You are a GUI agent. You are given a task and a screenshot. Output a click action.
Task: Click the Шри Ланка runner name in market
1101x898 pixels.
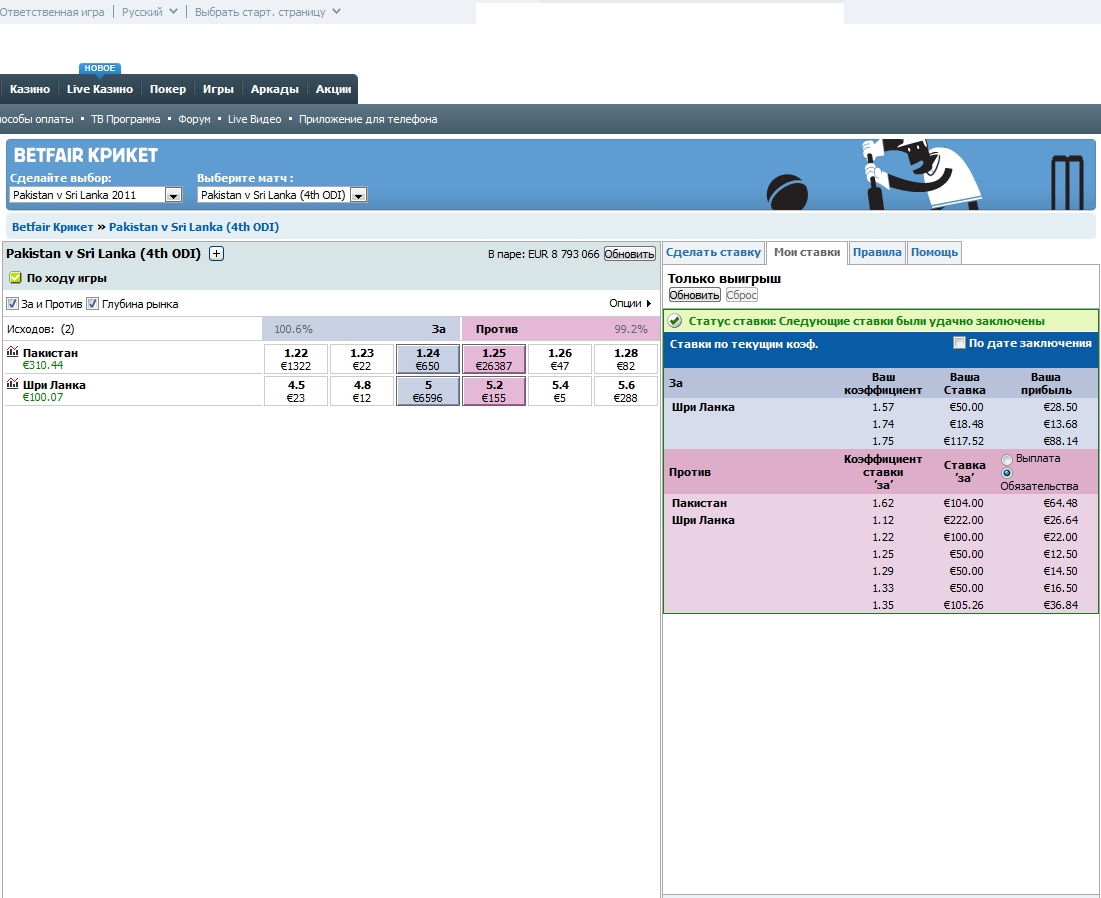[x=54, y=385]
